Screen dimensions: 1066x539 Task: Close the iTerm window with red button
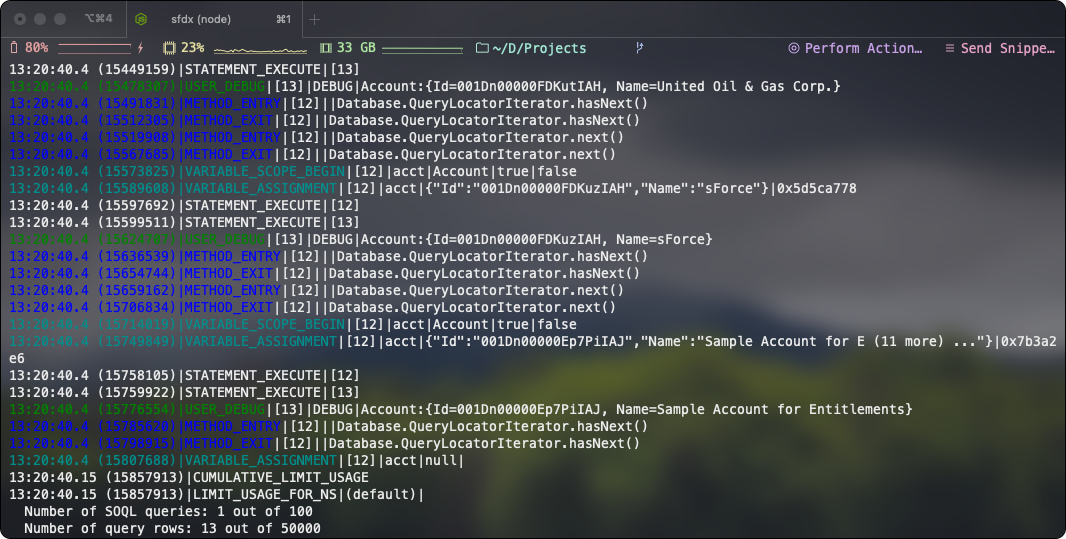click(x=20, y=20)
